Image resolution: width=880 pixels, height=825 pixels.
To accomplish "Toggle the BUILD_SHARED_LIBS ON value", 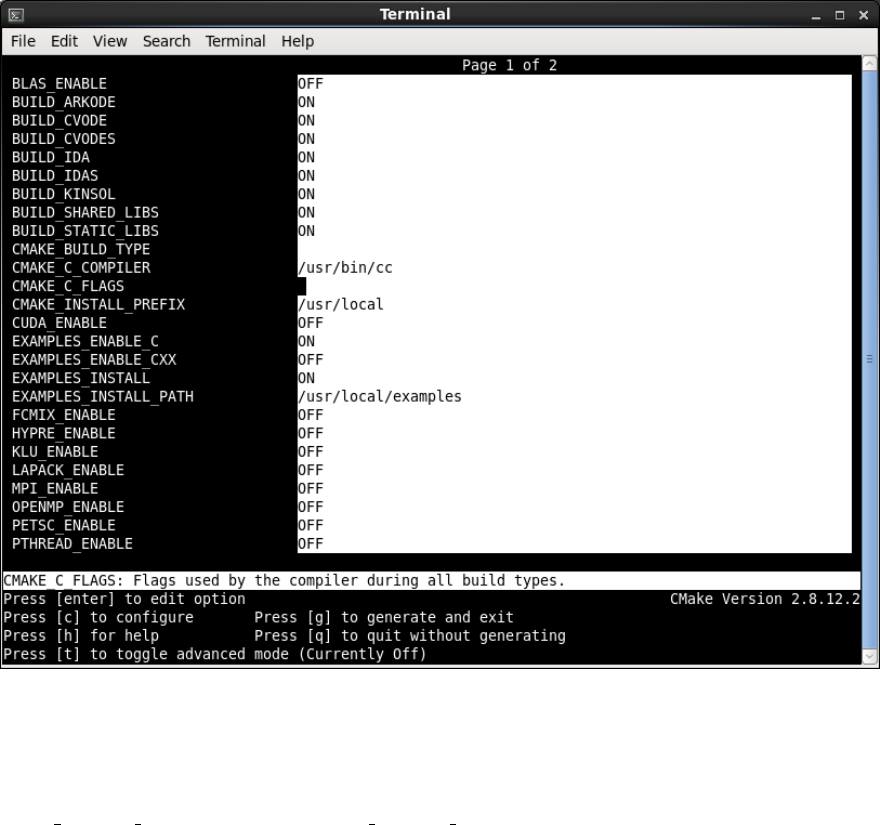I will coord(306,213).
